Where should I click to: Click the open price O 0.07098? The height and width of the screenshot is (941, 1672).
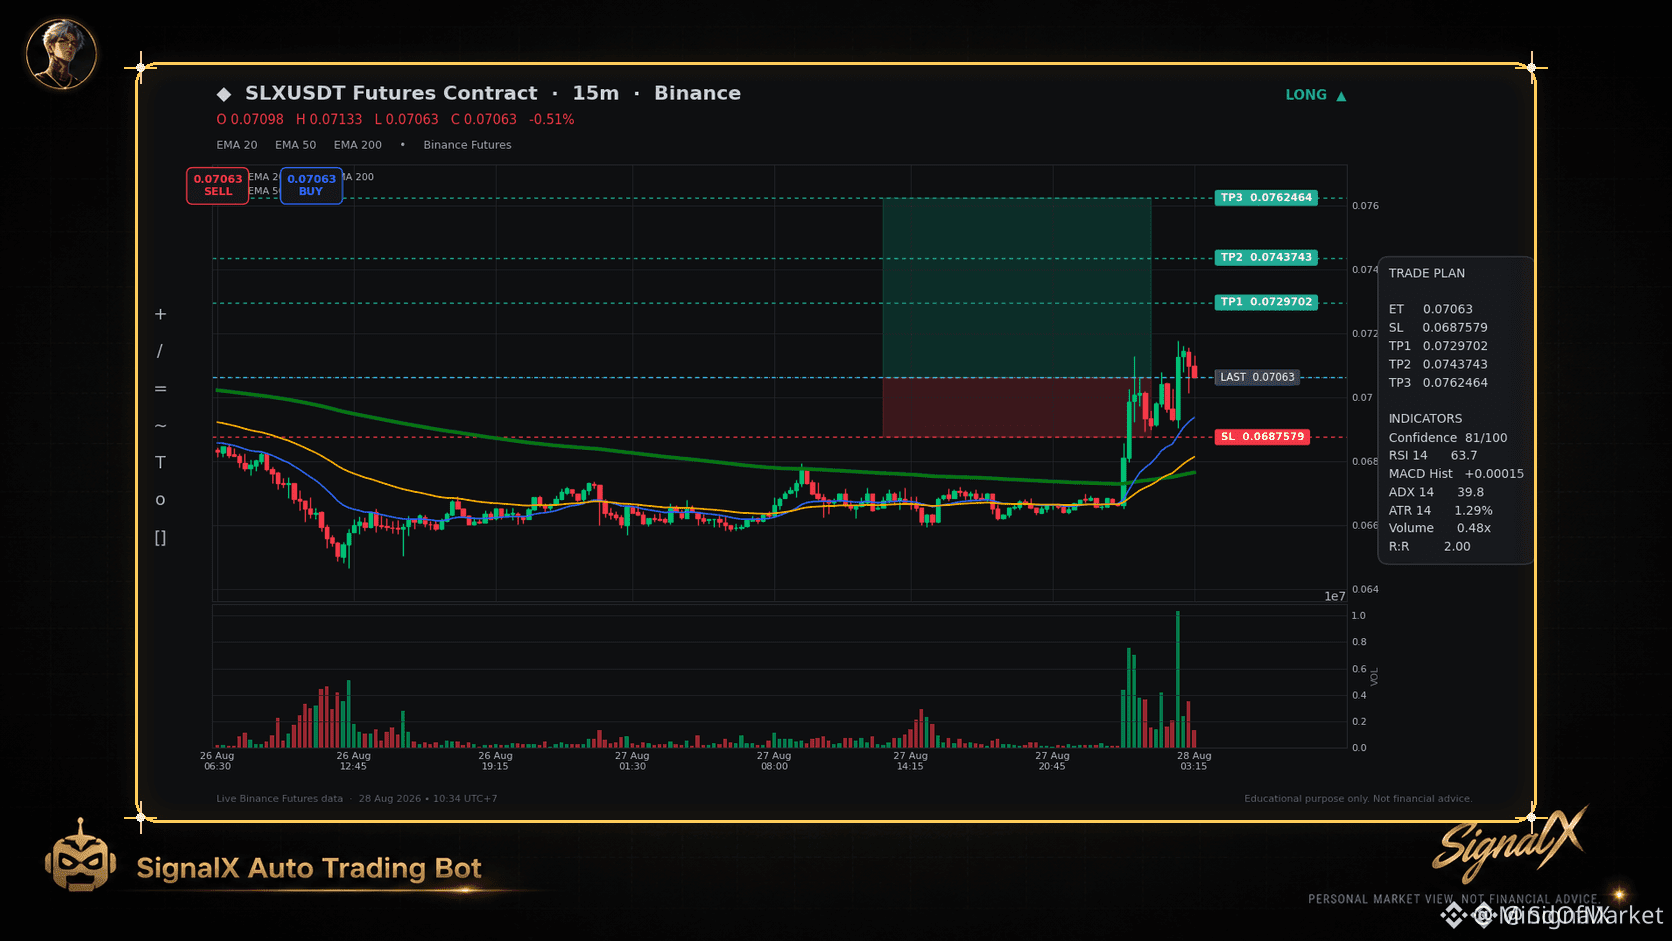tap(250, 120)
